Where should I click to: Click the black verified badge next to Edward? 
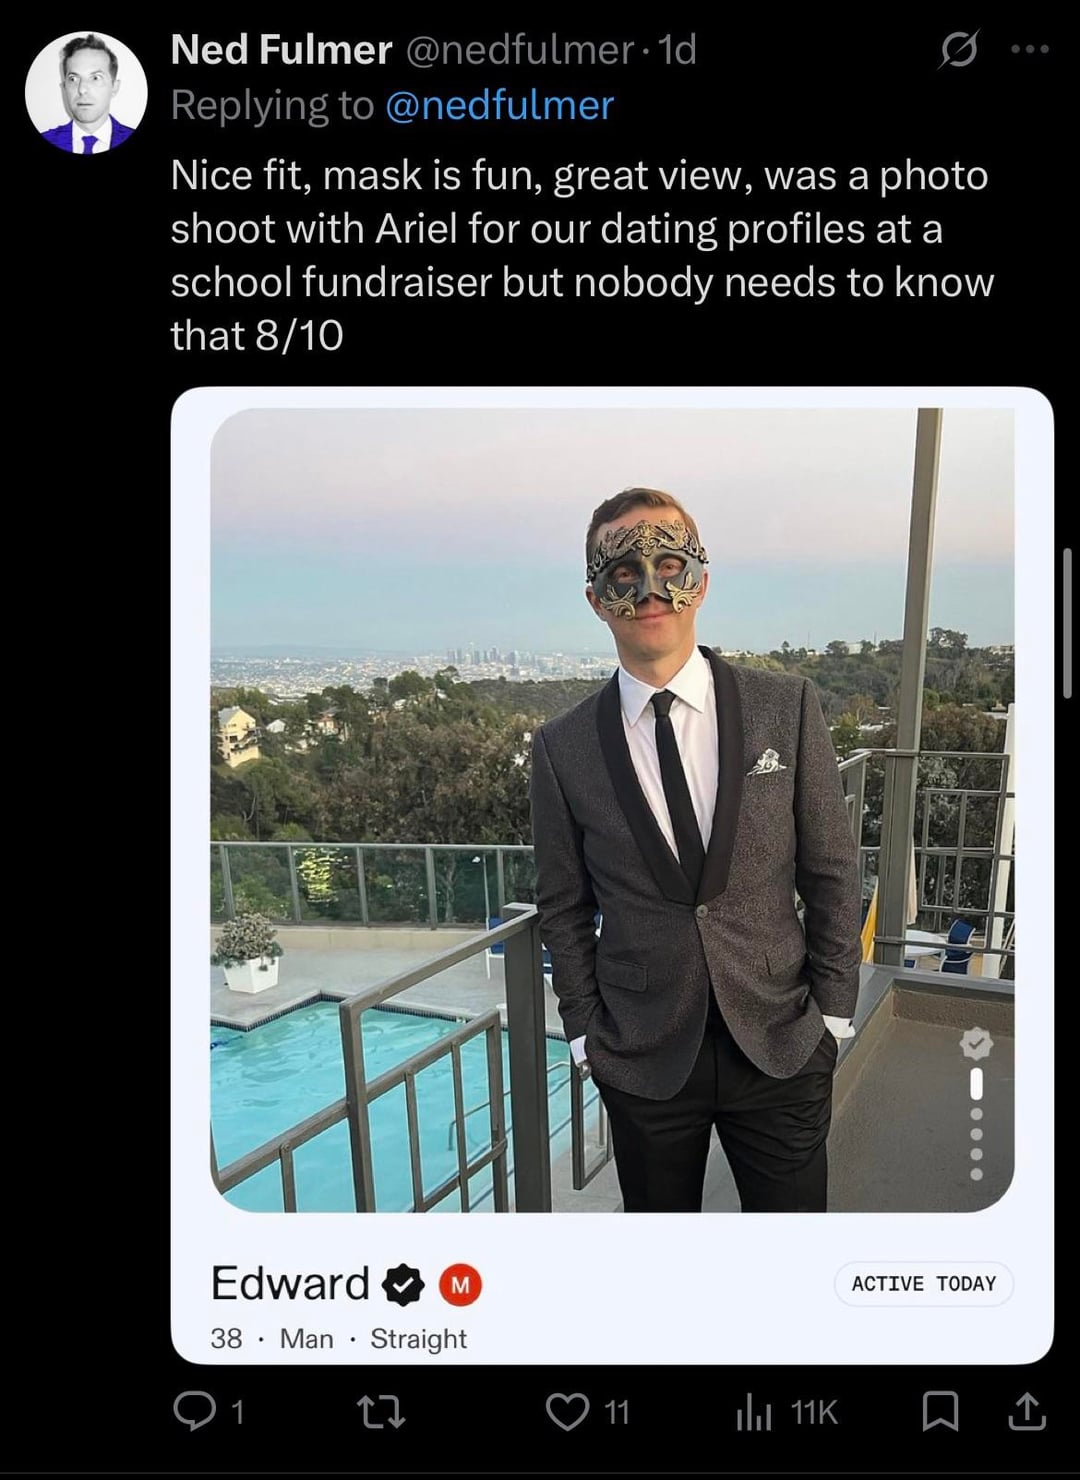tap(404, 1284)
